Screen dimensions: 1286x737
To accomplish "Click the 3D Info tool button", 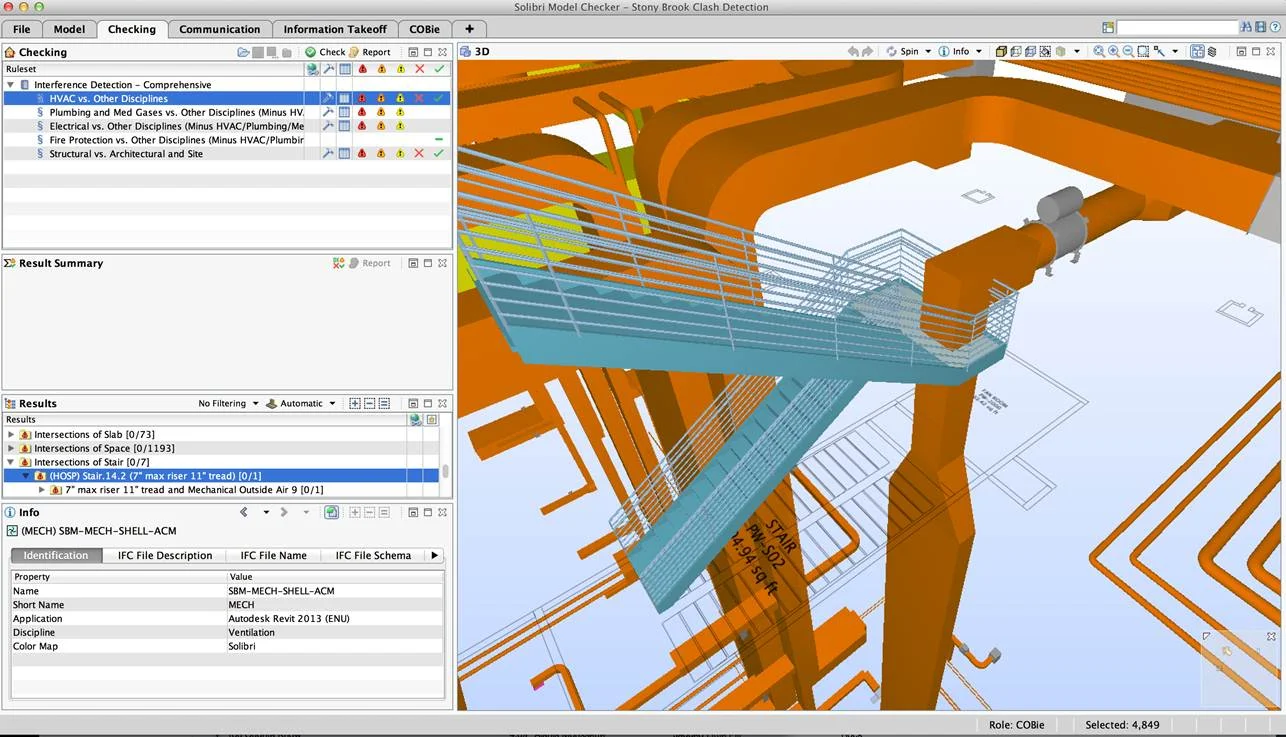I will tap(953, 51).
